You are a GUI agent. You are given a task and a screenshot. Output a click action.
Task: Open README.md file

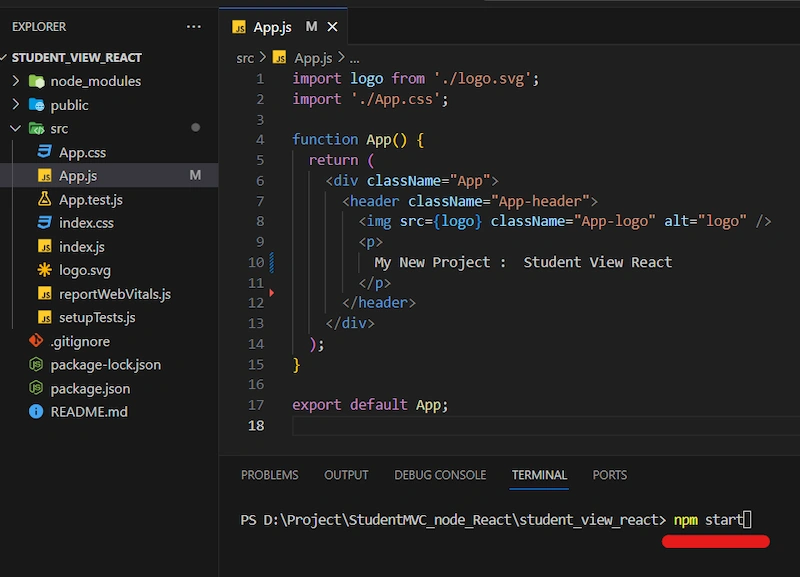(89, 412)
